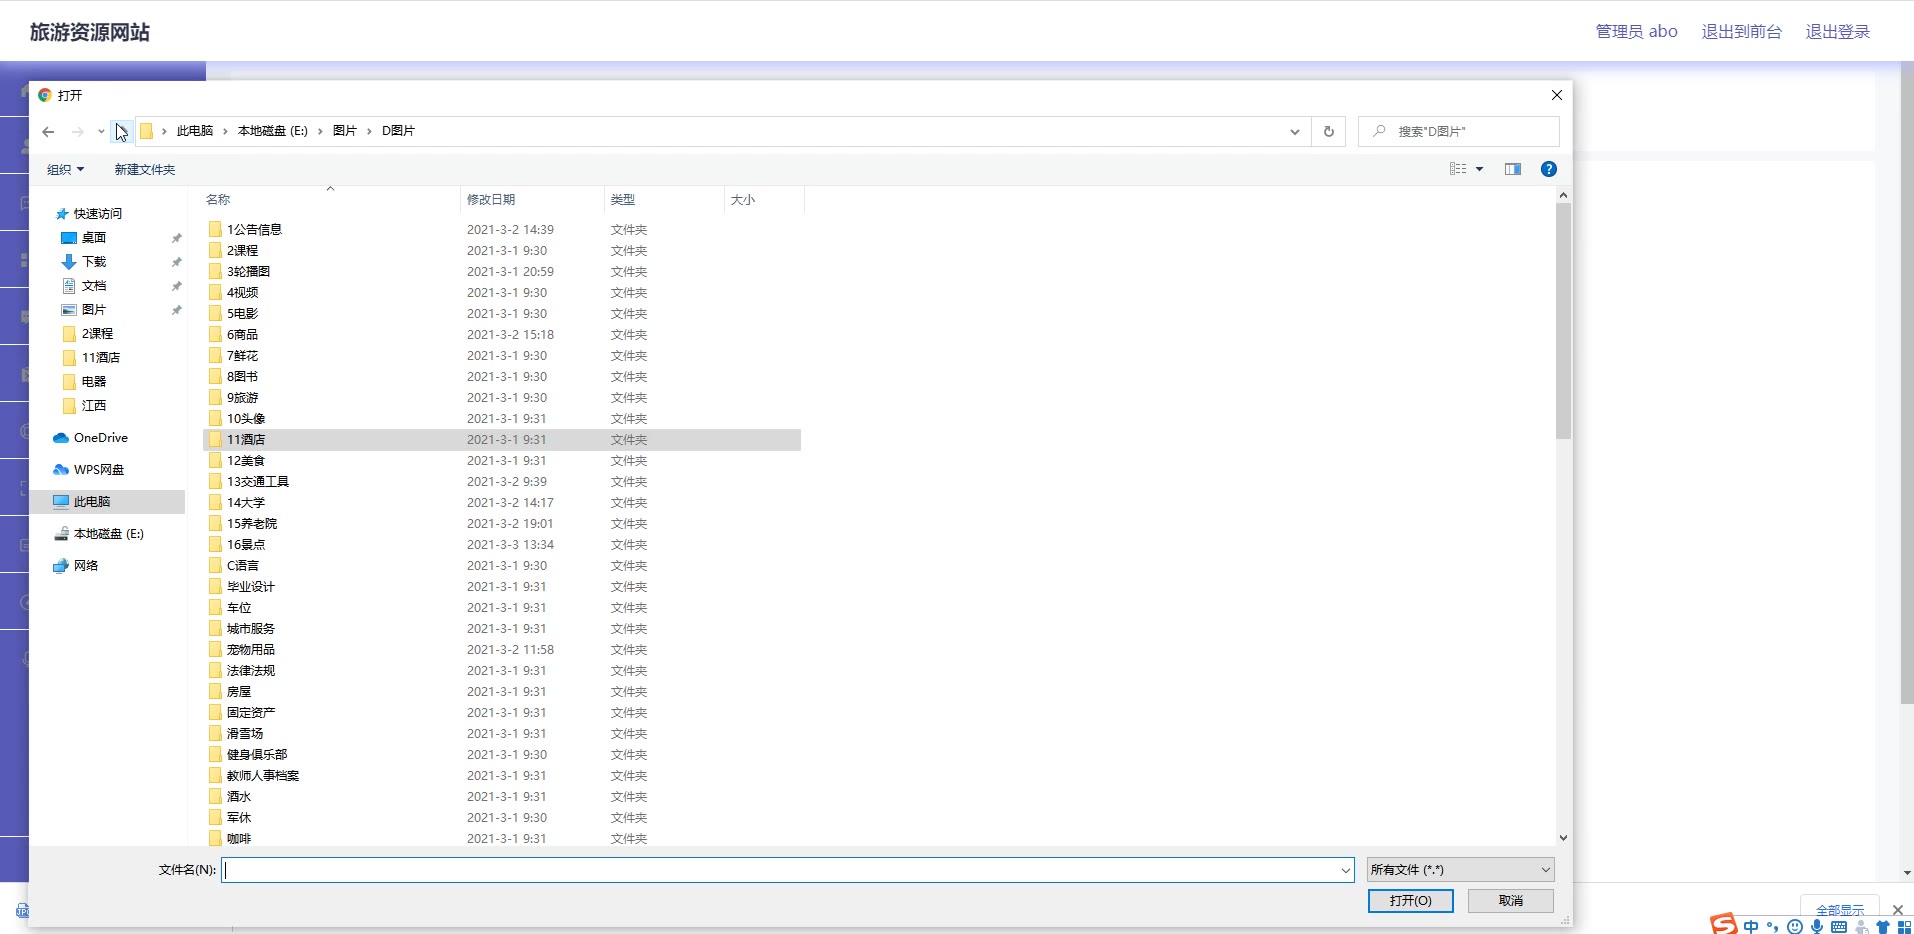The image size is (1914, 934).
Task: Open 下载 in the navigation pane
Action: [x=94, y=262]
